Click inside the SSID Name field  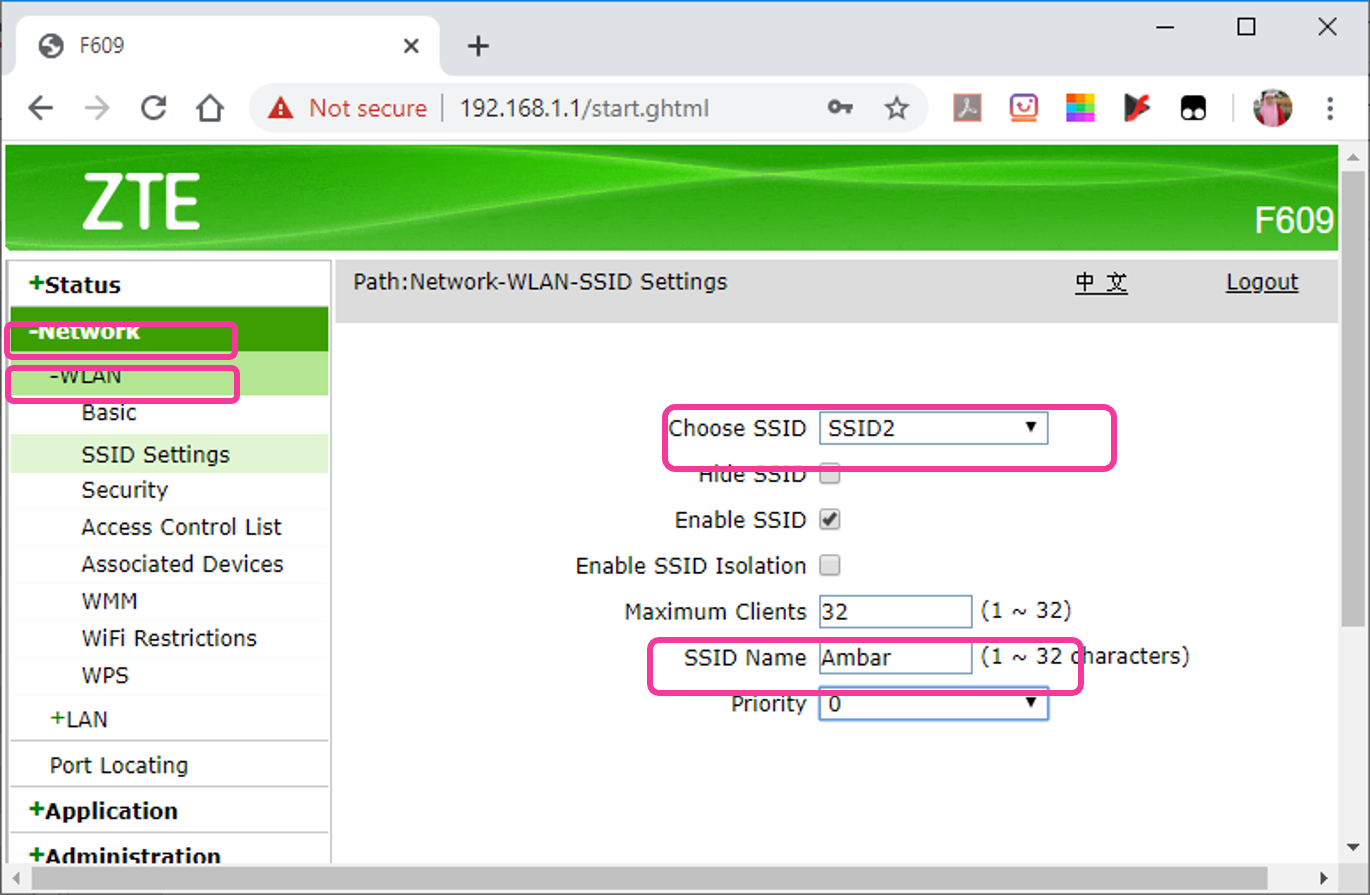coord(894,657)
